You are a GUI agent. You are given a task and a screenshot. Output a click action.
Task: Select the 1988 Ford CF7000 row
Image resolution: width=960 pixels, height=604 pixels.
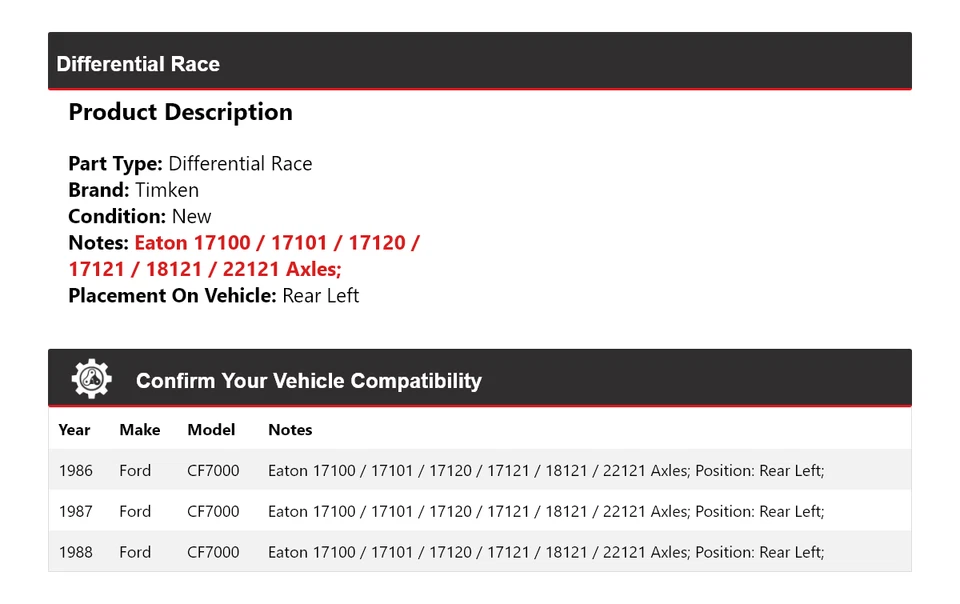479,551
